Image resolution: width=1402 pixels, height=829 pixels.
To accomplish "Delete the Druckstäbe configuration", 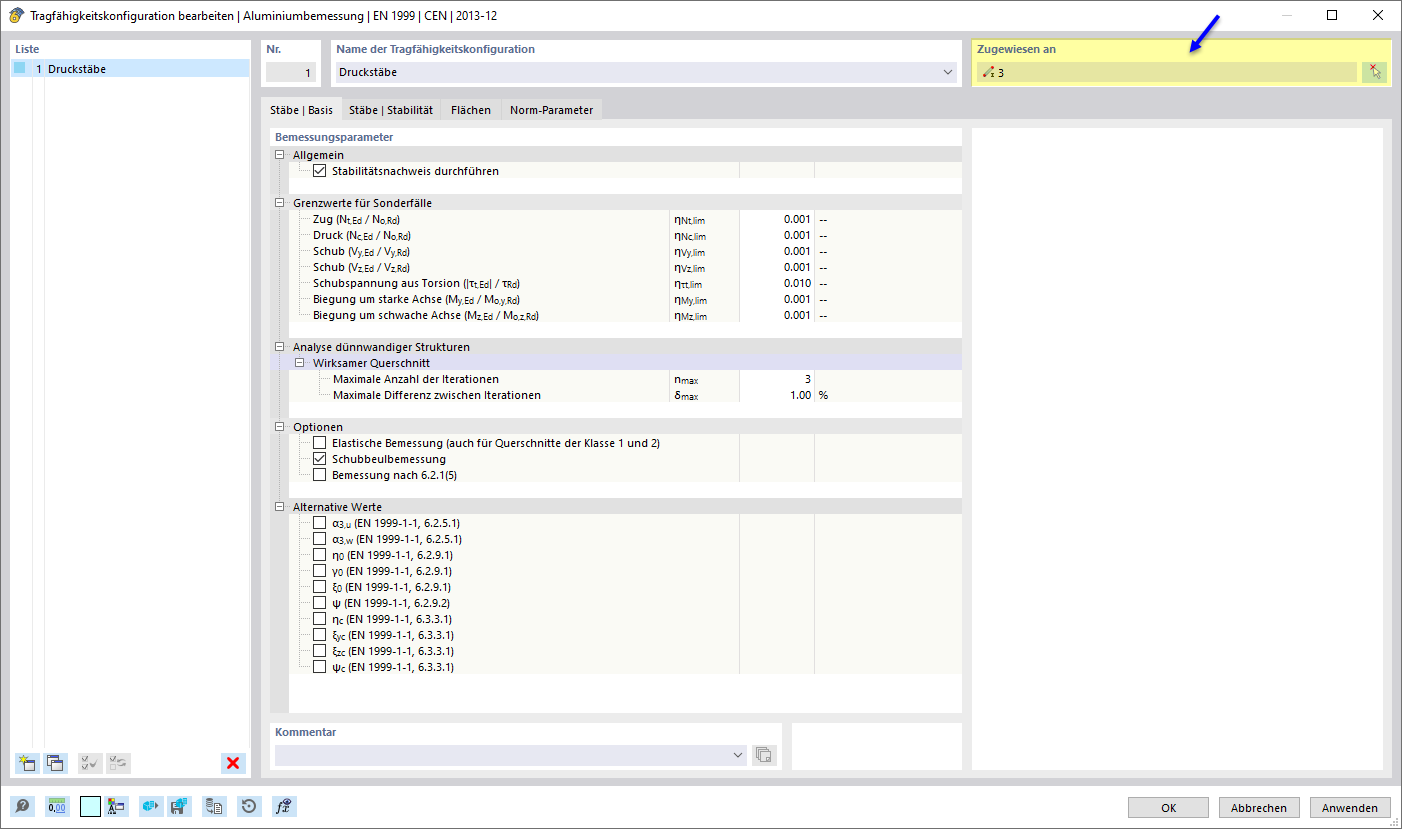I will click(x=232, y=763).
